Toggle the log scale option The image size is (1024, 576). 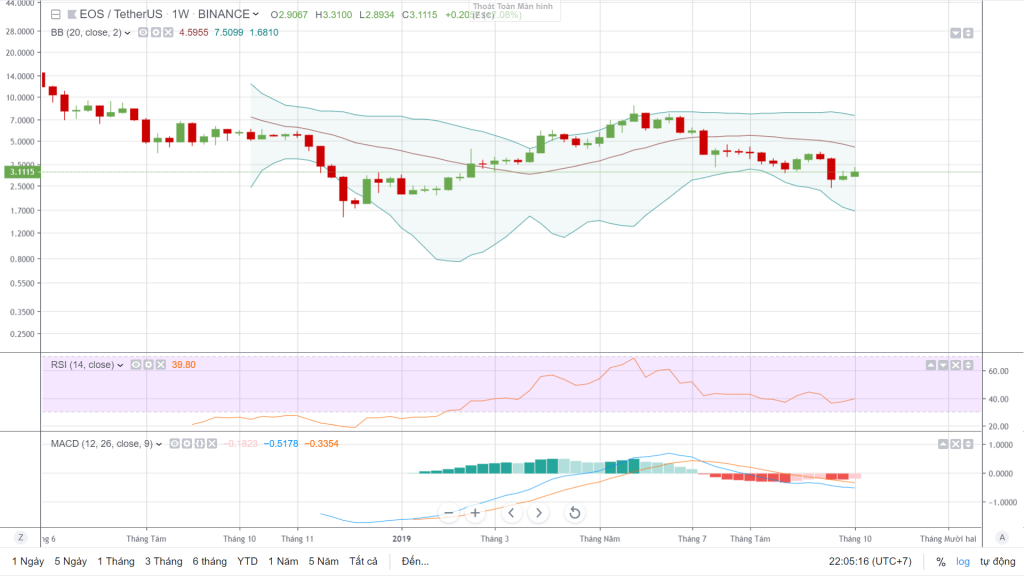(963, 561)
